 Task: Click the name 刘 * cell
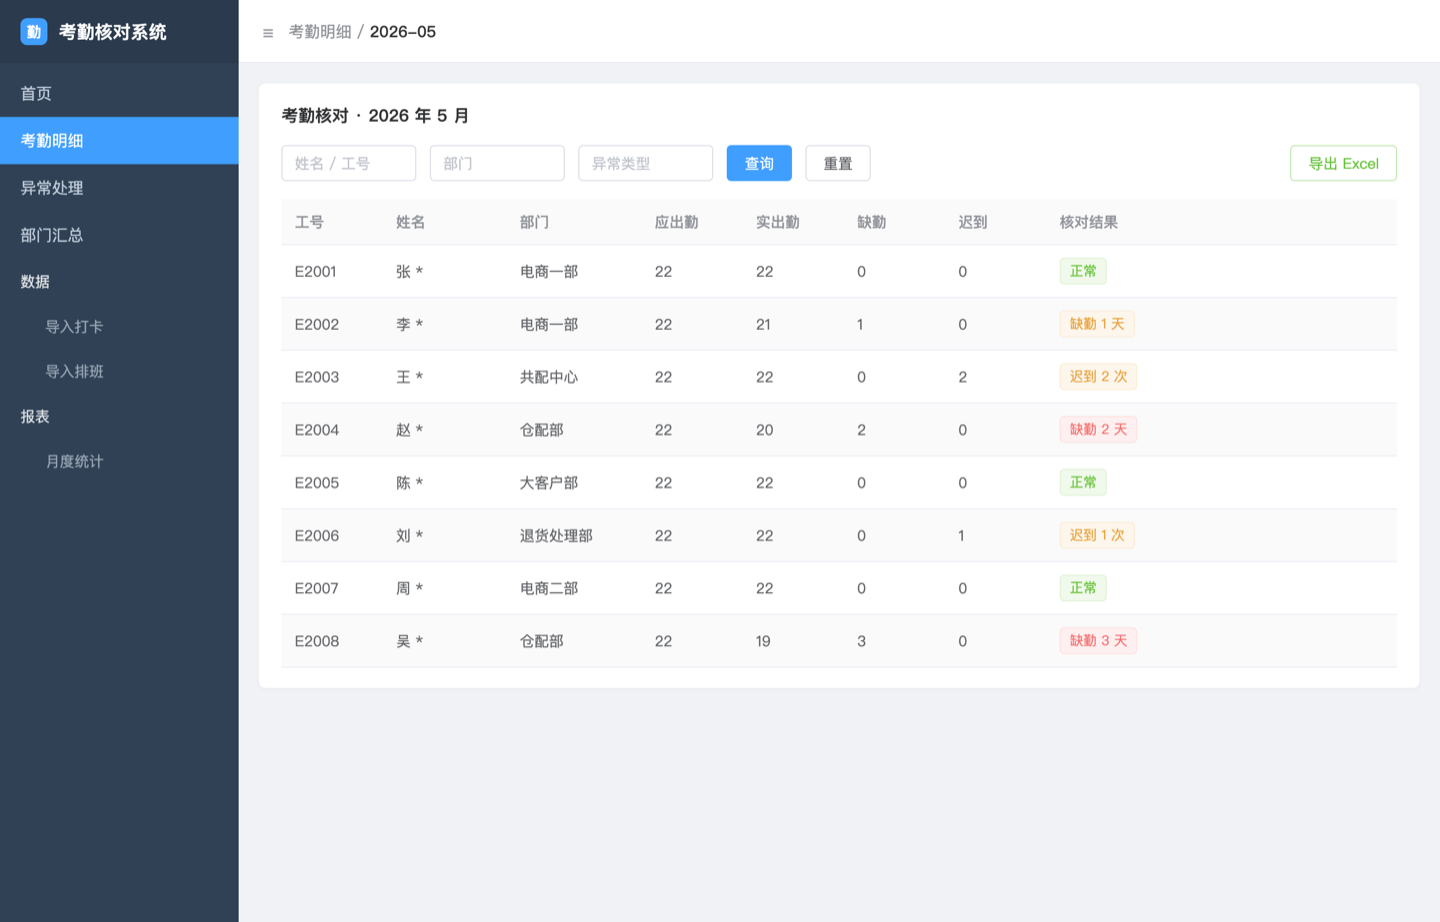click(410, 536)
